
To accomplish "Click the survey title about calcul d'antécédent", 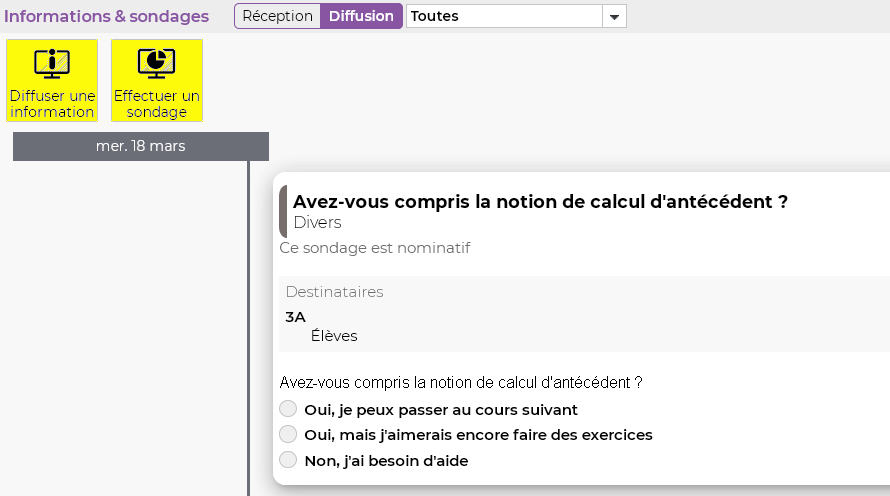I will (x=540, y=201).
